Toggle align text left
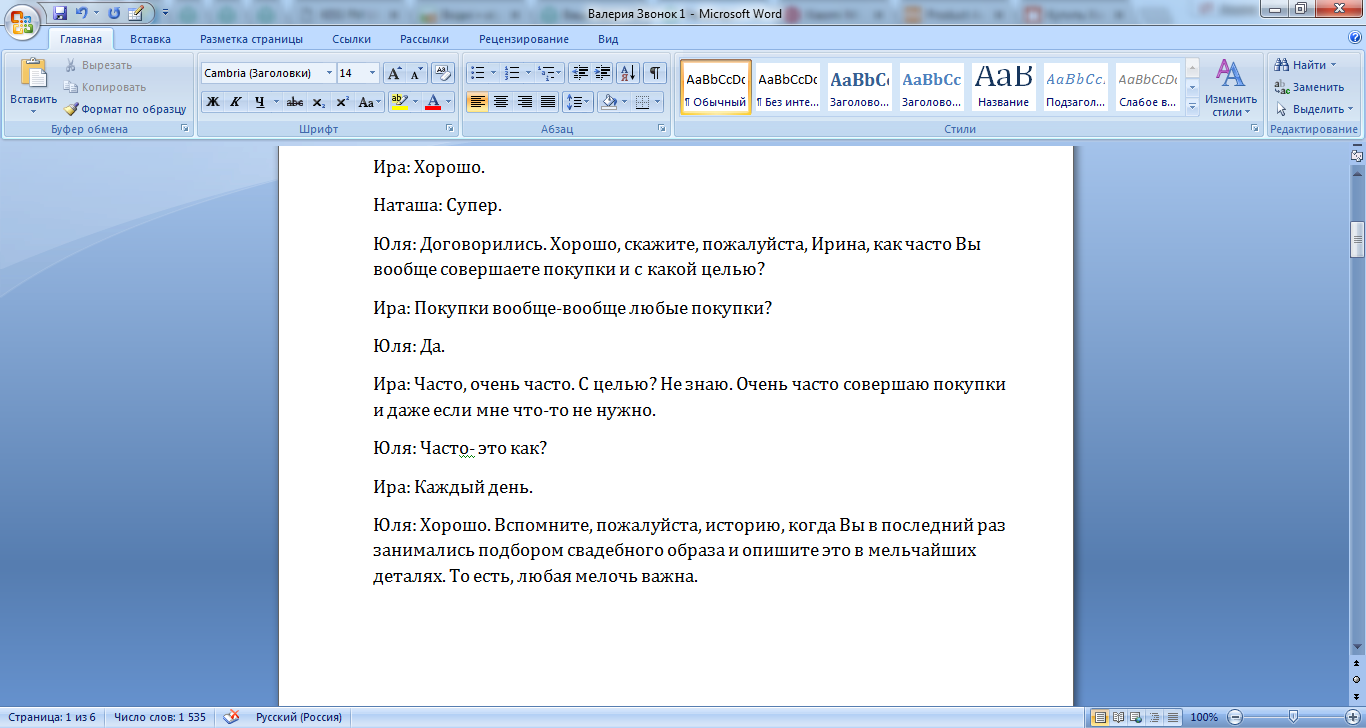 click(x=477, y=102)
